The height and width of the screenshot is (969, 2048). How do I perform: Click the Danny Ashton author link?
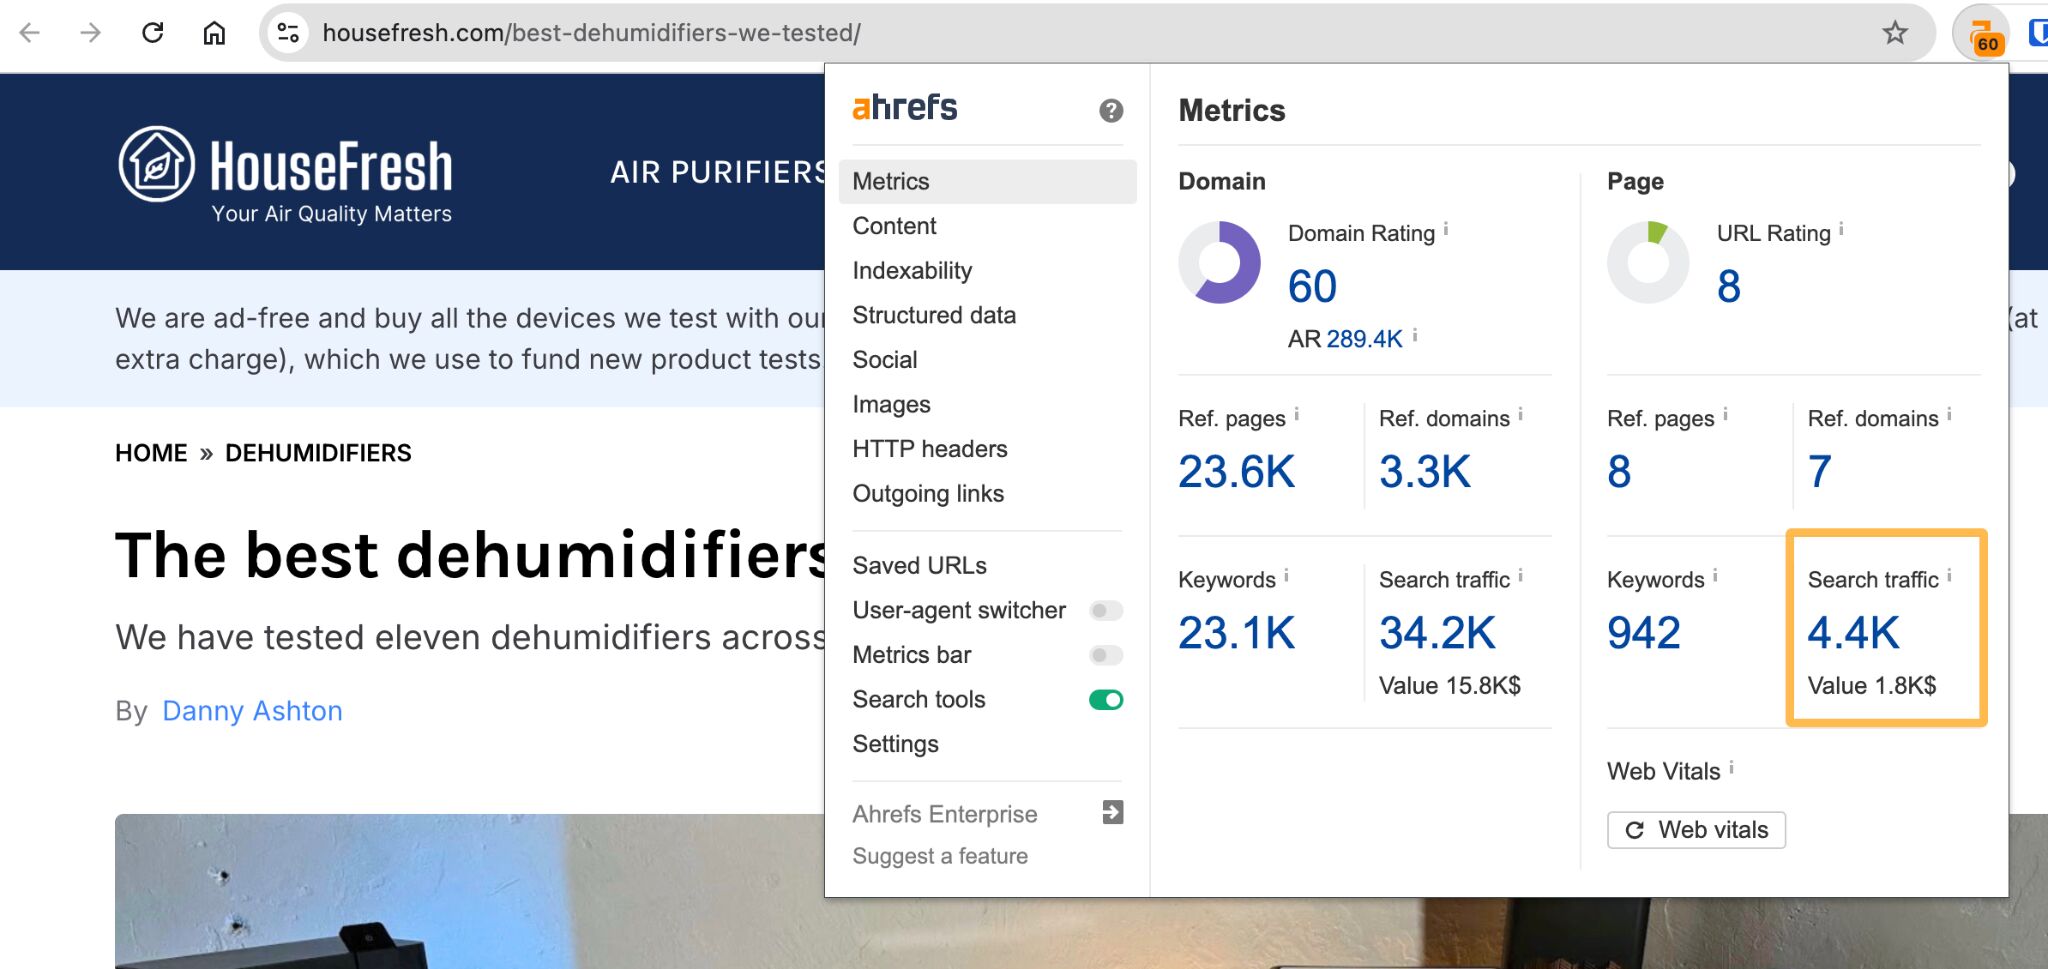click(x=252, y=711)
